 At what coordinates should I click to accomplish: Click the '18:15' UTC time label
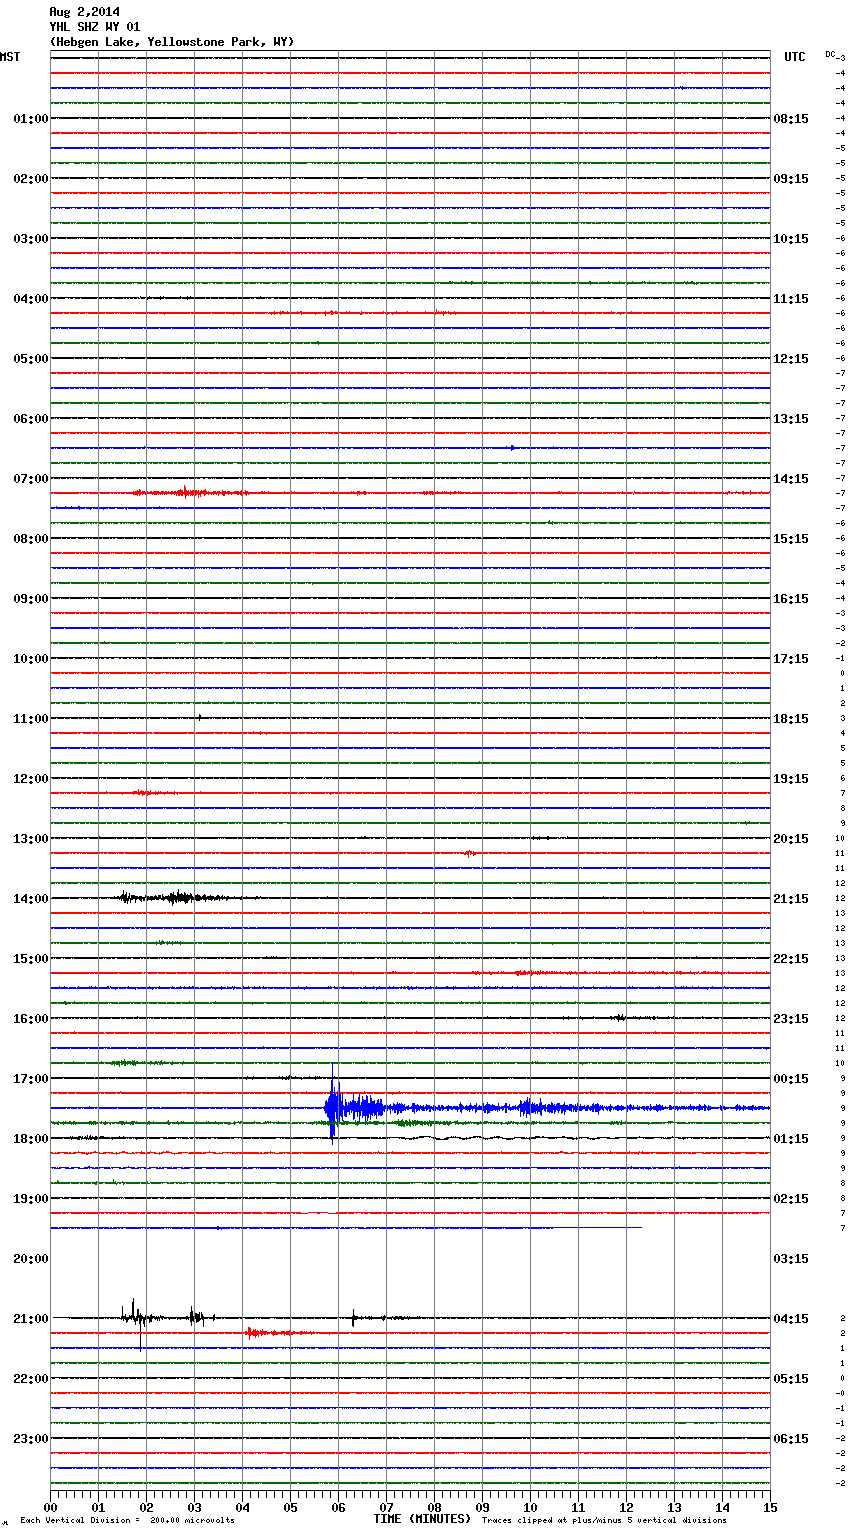coord(791,719)
